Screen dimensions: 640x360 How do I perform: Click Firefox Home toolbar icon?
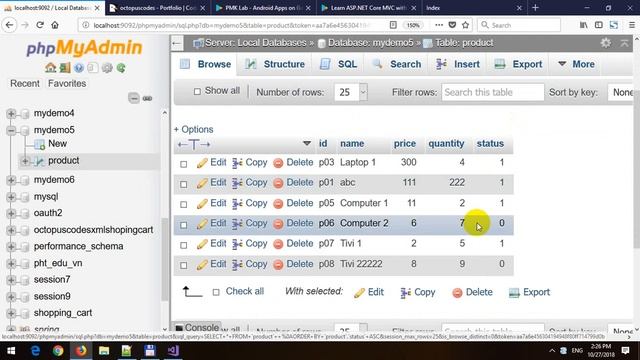[55, 25]
